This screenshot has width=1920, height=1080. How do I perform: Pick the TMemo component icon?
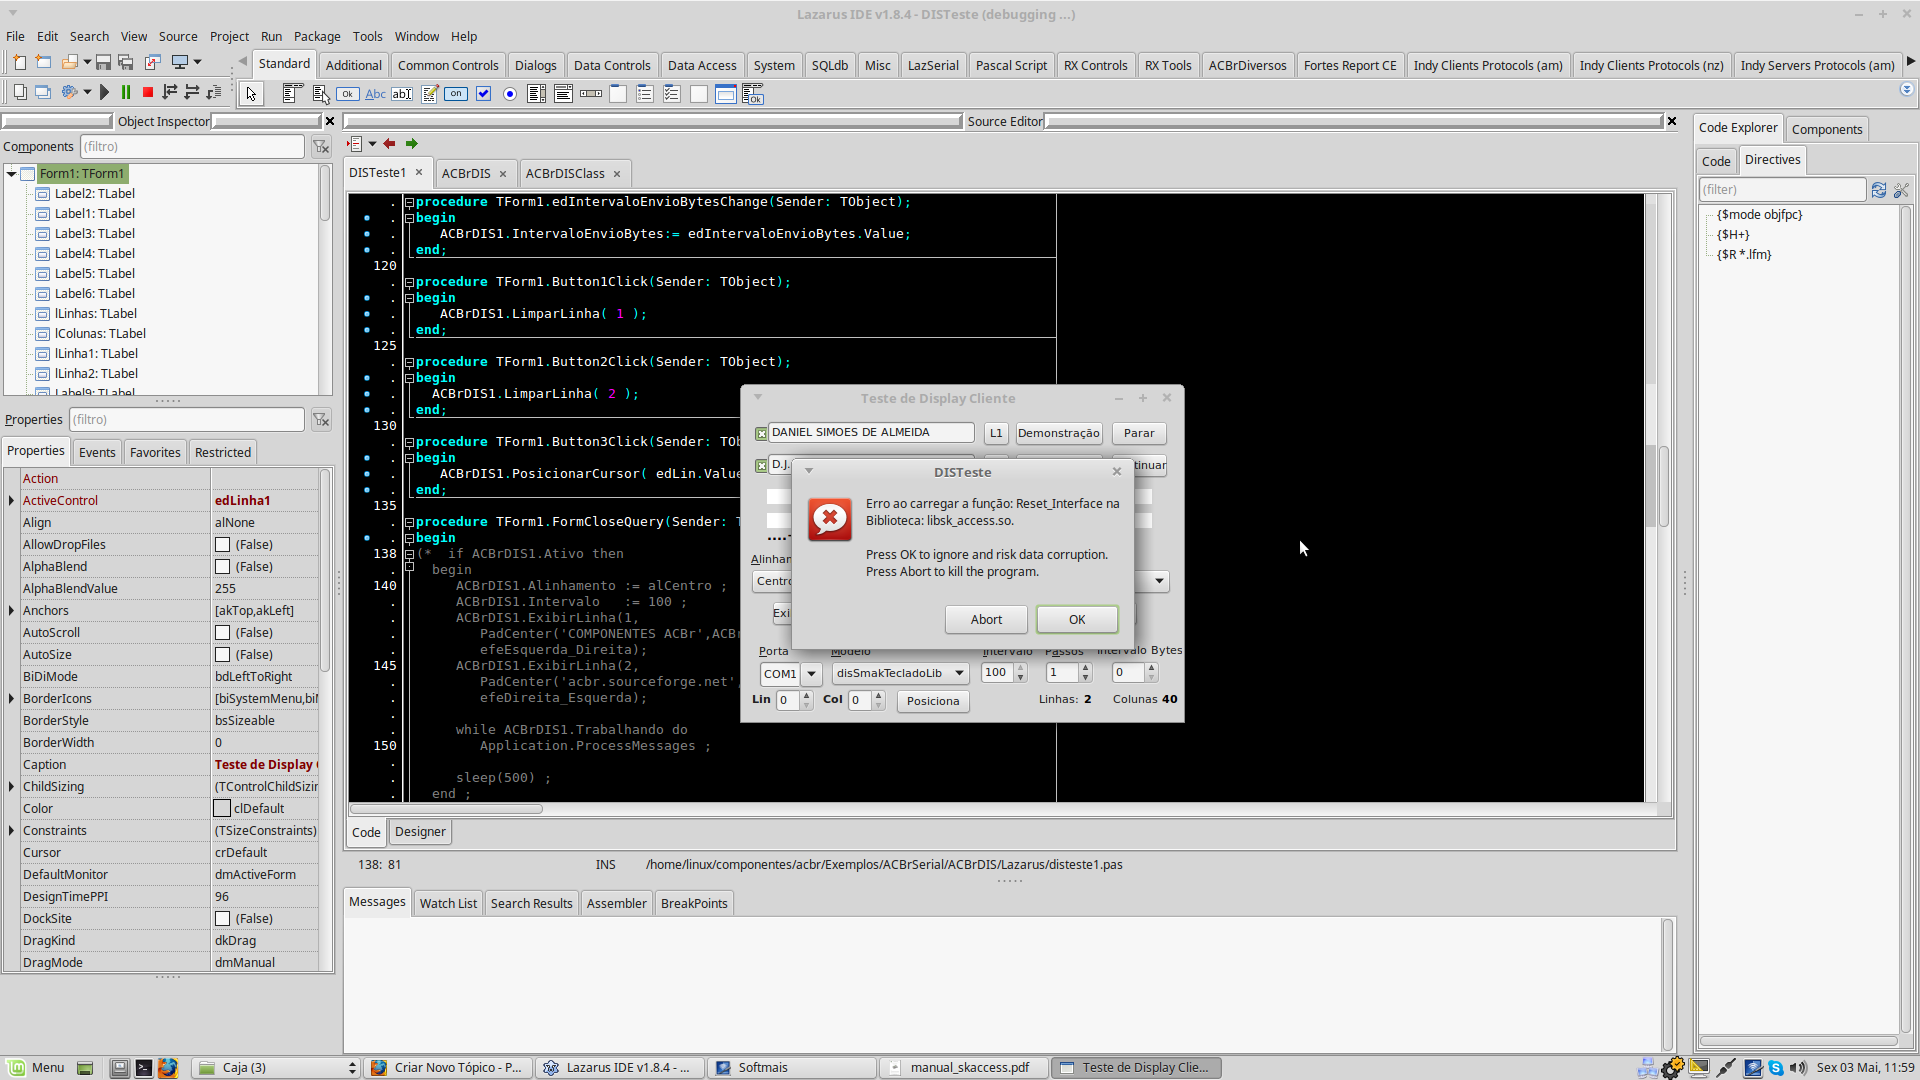pyautogui.click(x=430, y=94)
